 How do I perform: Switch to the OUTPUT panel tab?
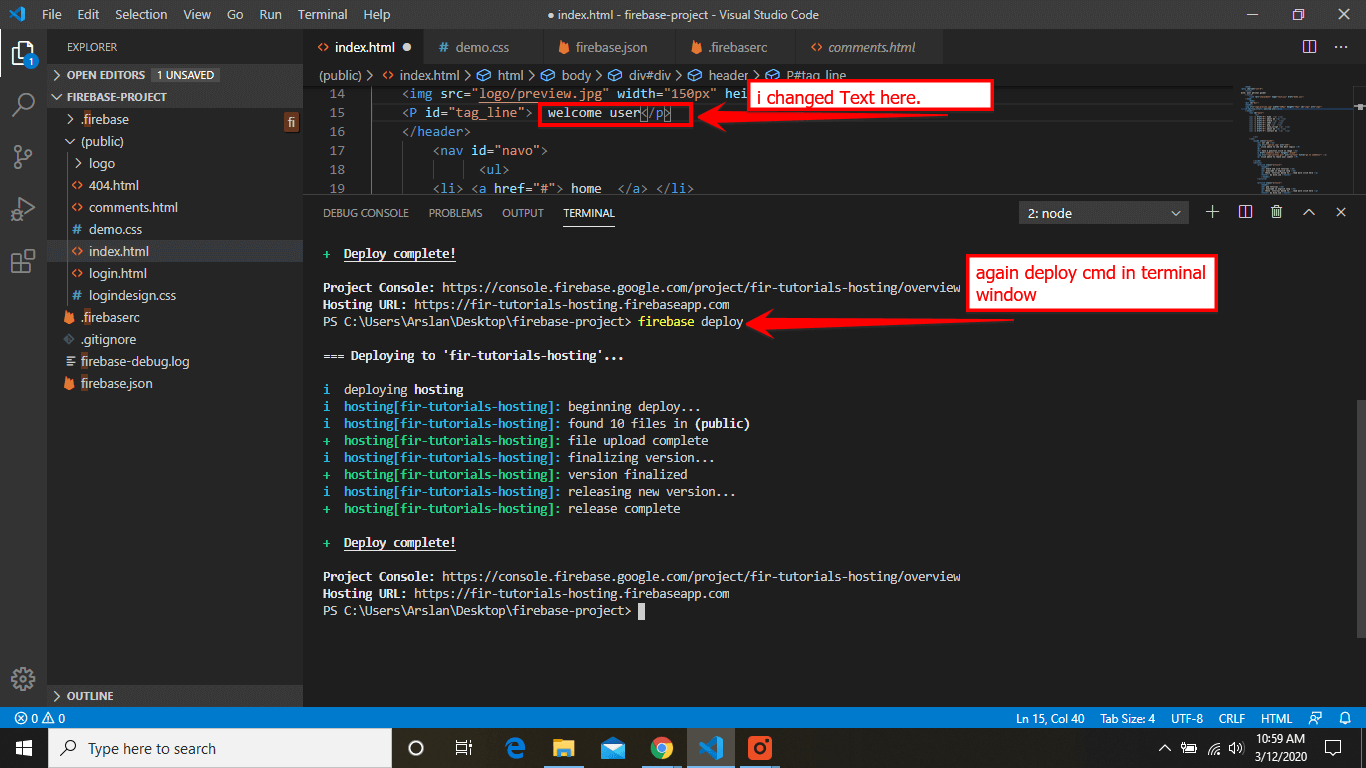(523, 213)
